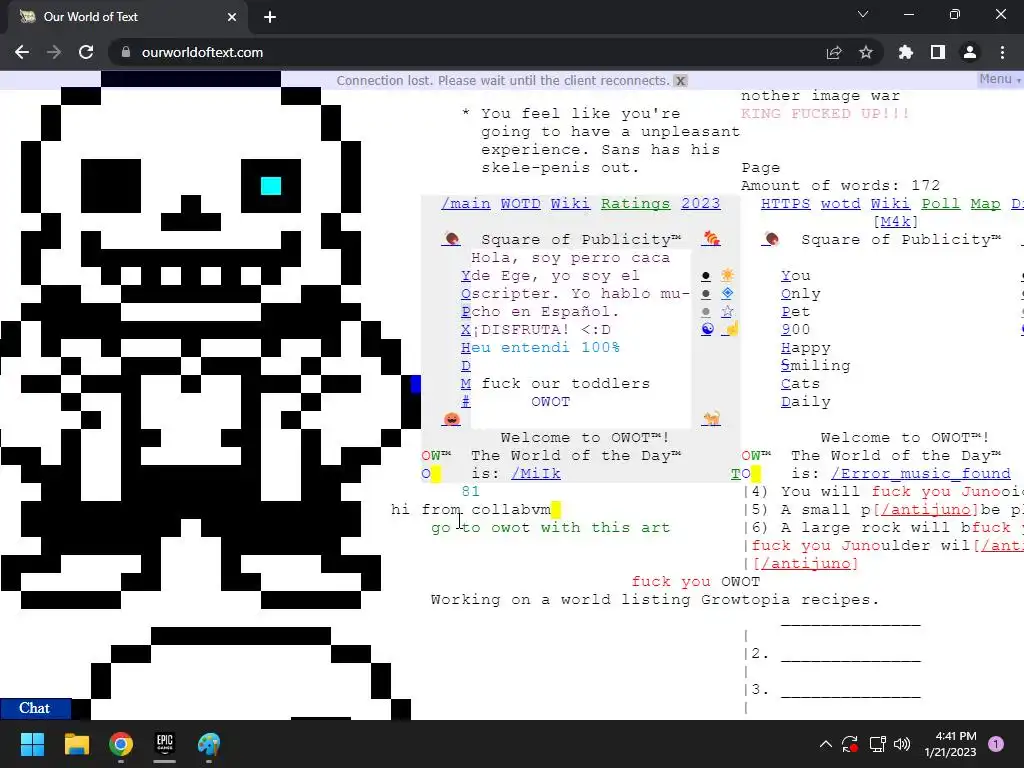Open the Chrome three-dot menu
The height and width of the screenshot is (768, 1024).
click(x=1002, y=52)
